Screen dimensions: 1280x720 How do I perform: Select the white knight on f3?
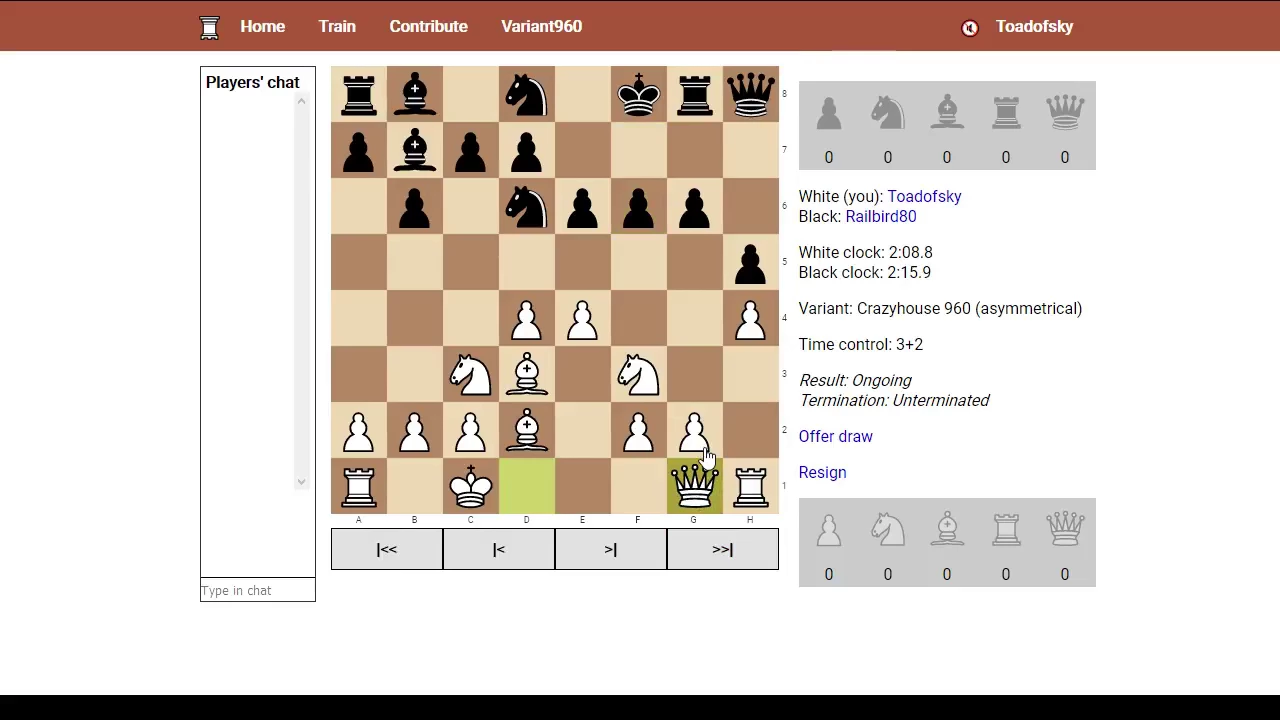click(638, 374)
